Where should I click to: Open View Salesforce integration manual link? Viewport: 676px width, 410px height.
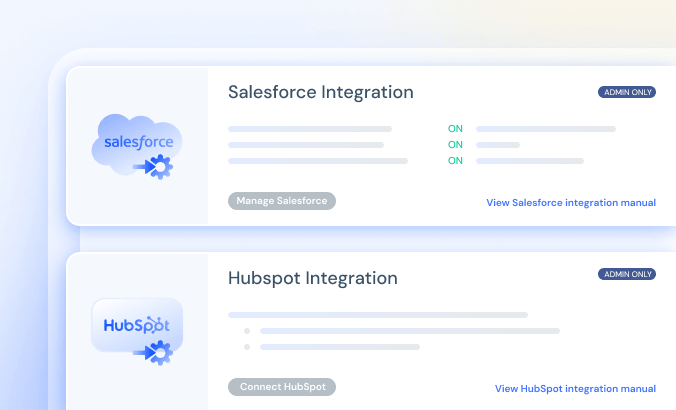[x=571, y=203]
